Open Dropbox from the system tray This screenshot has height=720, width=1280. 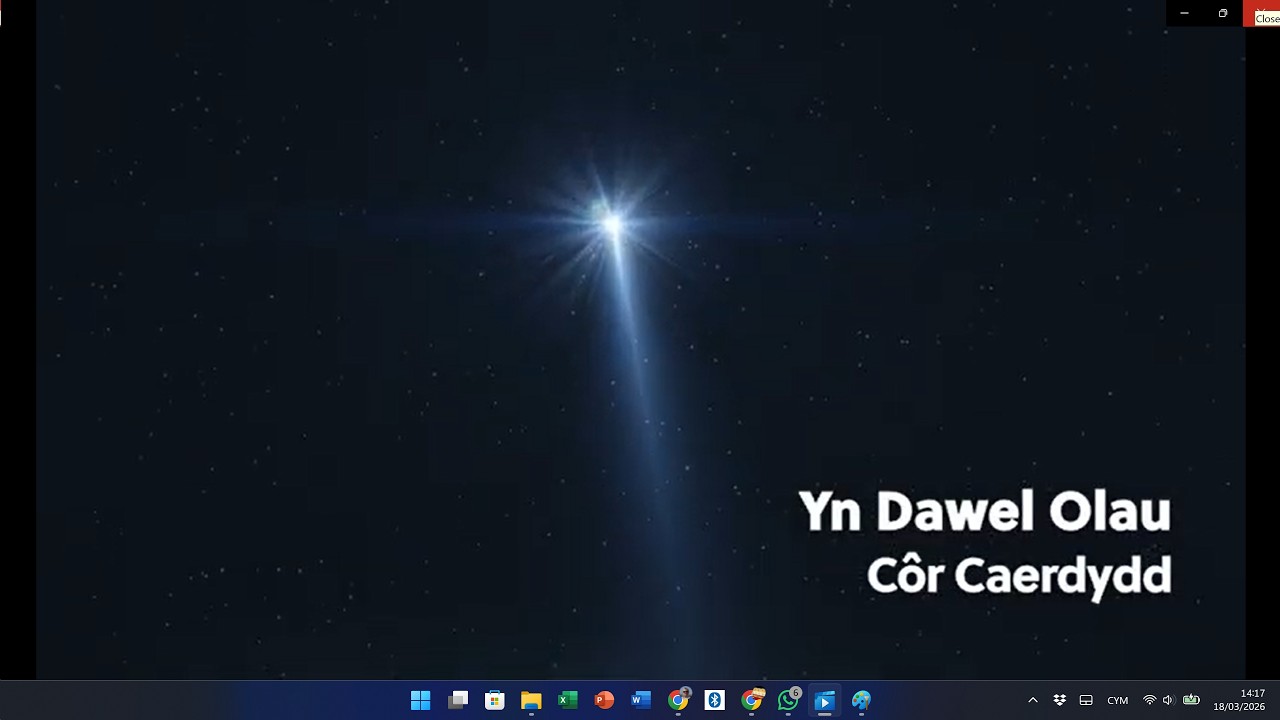tap(1060, 700)
